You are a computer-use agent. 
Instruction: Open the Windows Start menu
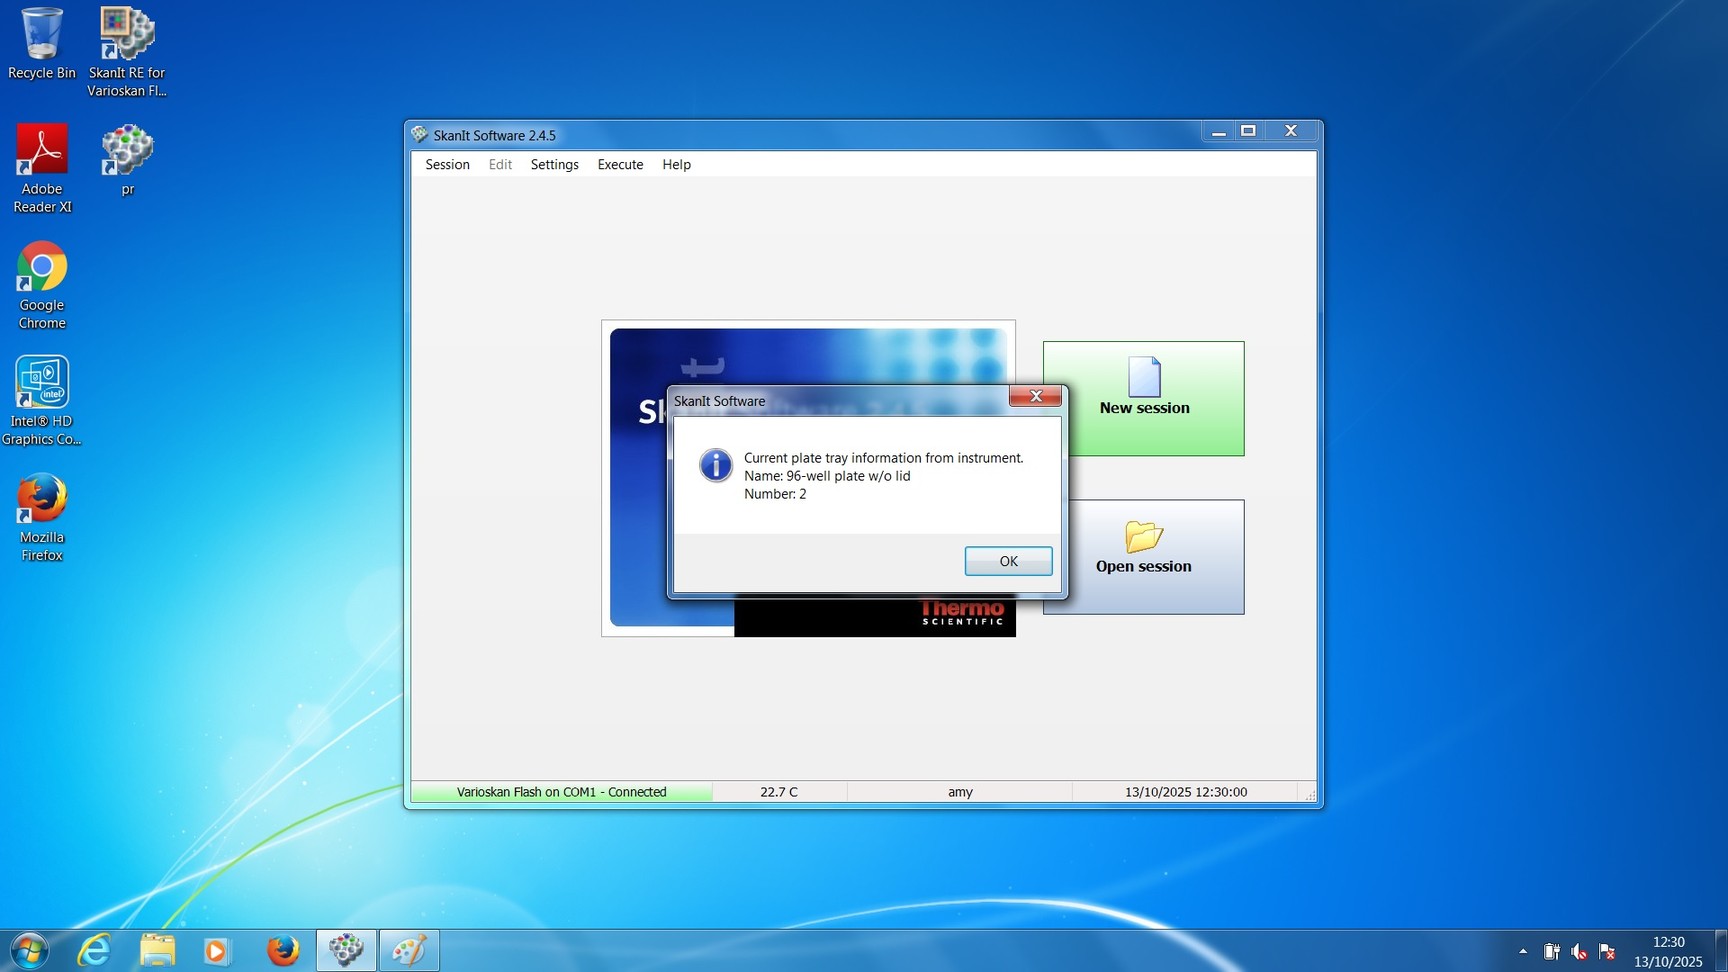coord(29,950)
